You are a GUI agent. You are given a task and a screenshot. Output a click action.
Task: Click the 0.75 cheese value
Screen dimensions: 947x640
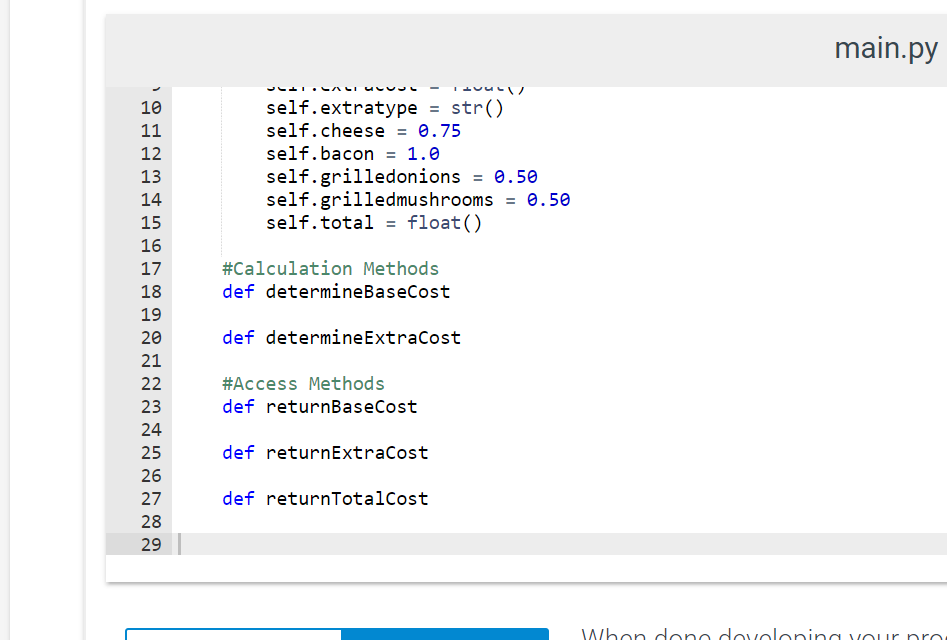click(x=439, y=131)
